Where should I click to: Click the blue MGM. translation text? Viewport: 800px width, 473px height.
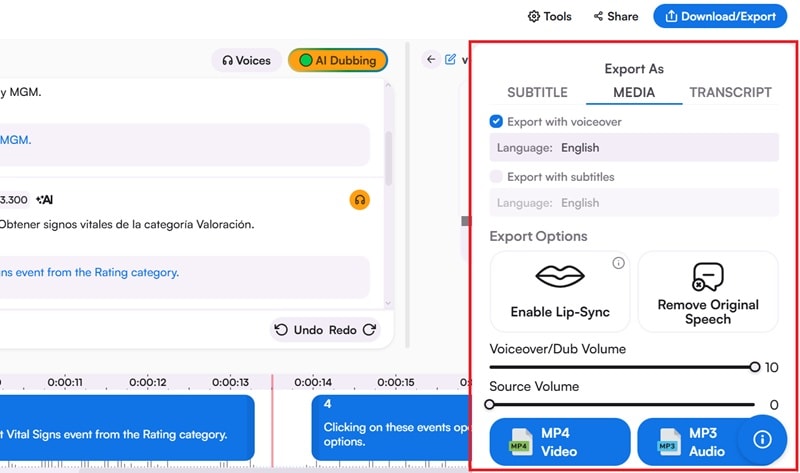click(15, 140)
